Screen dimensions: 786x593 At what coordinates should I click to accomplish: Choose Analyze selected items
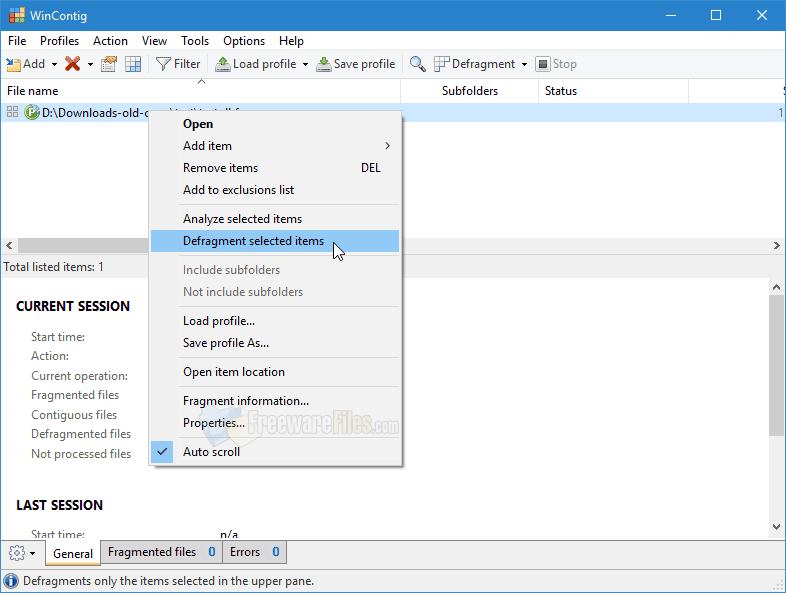tap(275, 219)
